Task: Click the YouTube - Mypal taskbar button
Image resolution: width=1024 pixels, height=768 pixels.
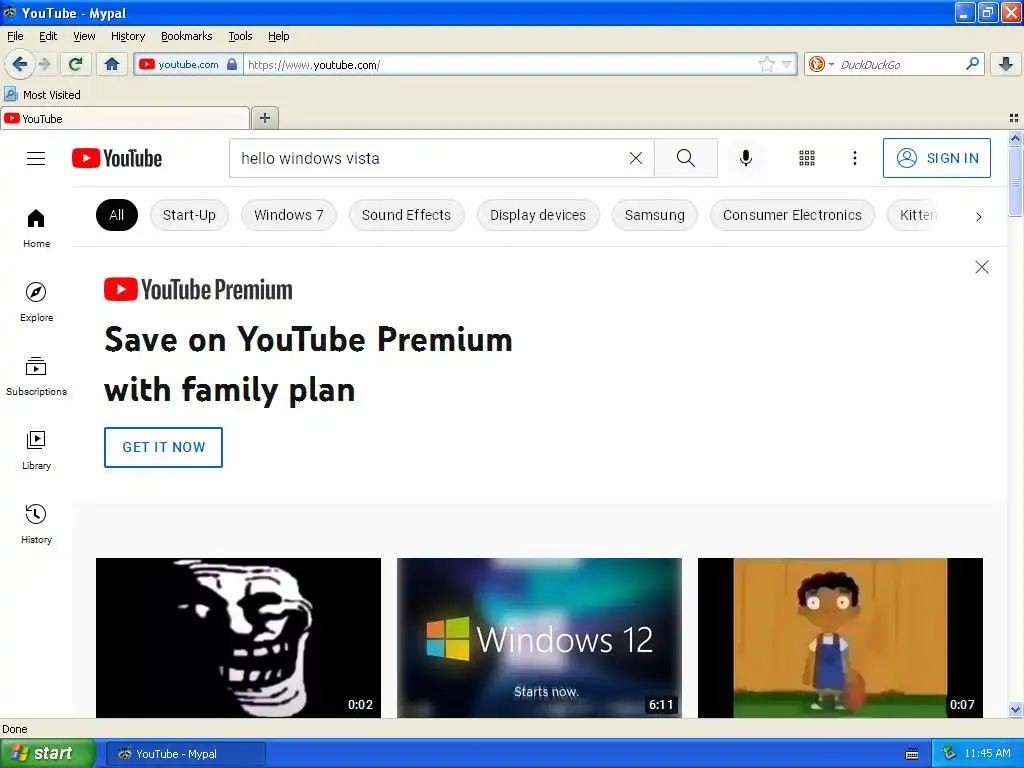Action: click(x=186, y=754)
